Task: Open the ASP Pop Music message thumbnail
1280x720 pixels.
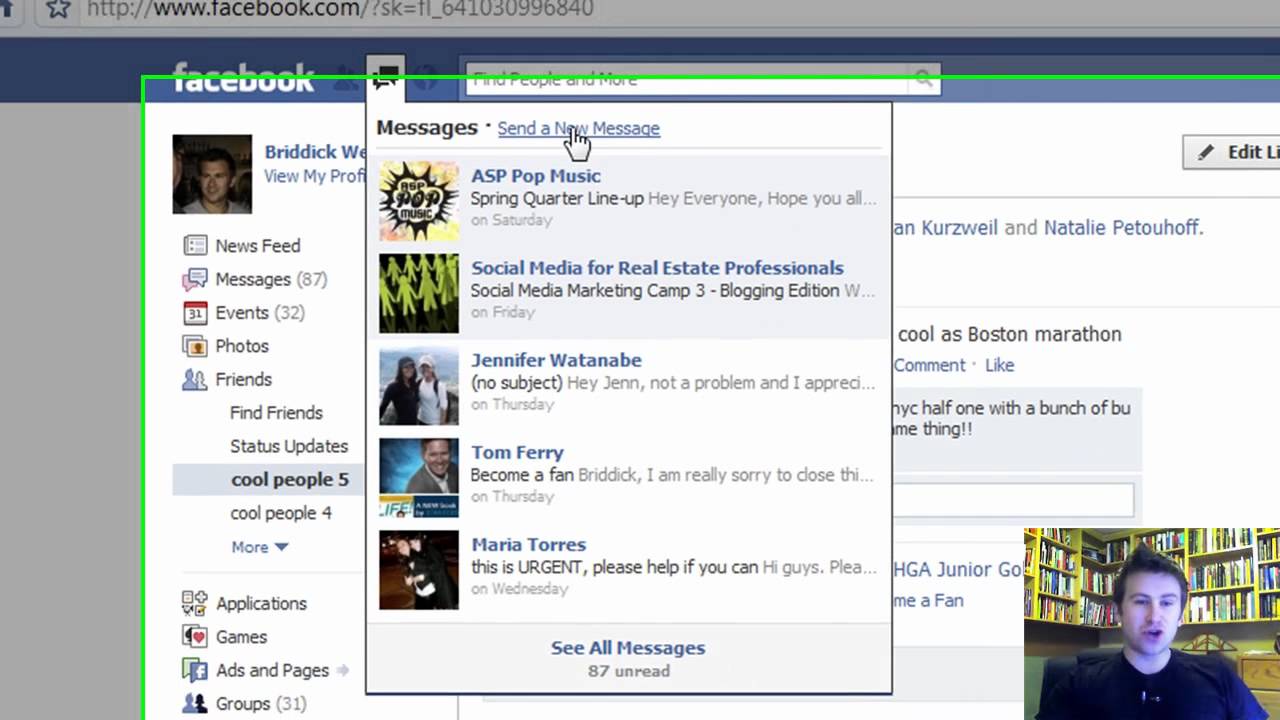Action: pos(419,201)
